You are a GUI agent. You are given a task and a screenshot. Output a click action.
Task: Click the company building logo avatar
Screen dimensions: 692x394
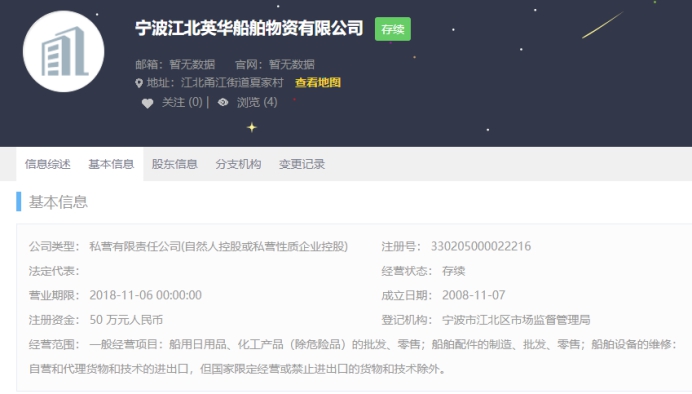click(x=64, y=51)
